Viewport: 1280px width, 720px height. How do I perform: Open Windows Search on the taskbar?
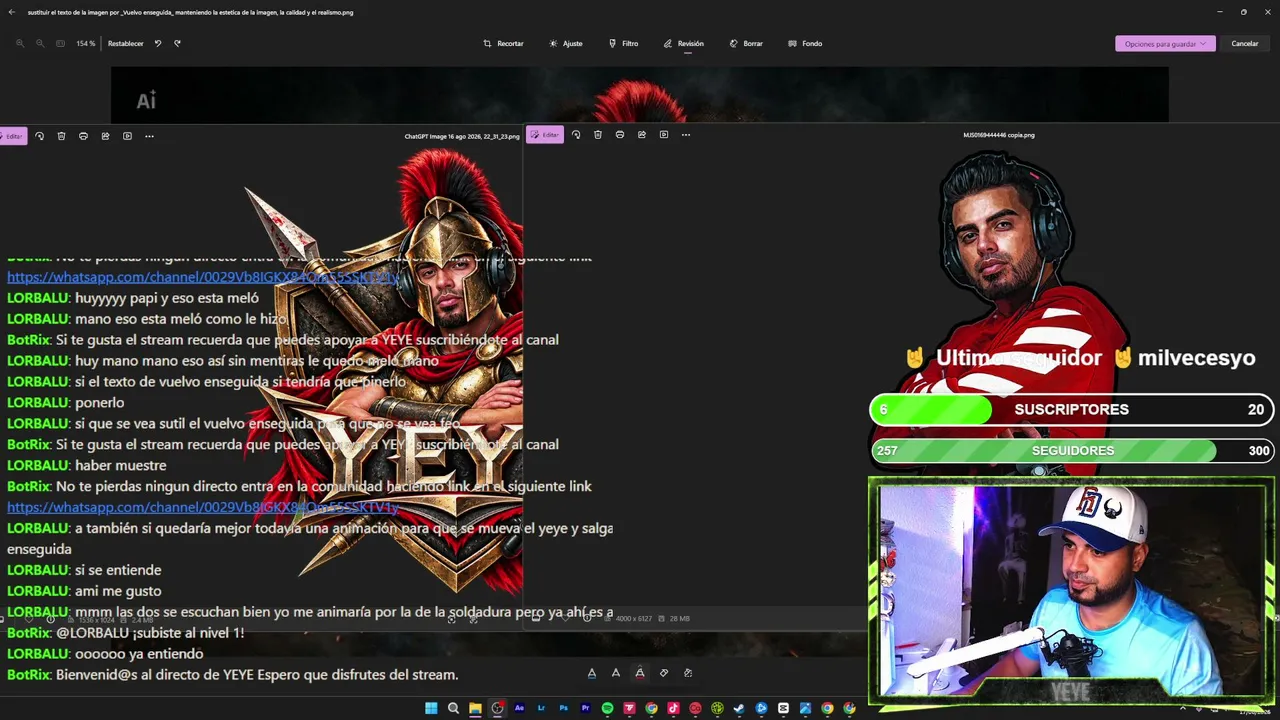tap(453, 709)
